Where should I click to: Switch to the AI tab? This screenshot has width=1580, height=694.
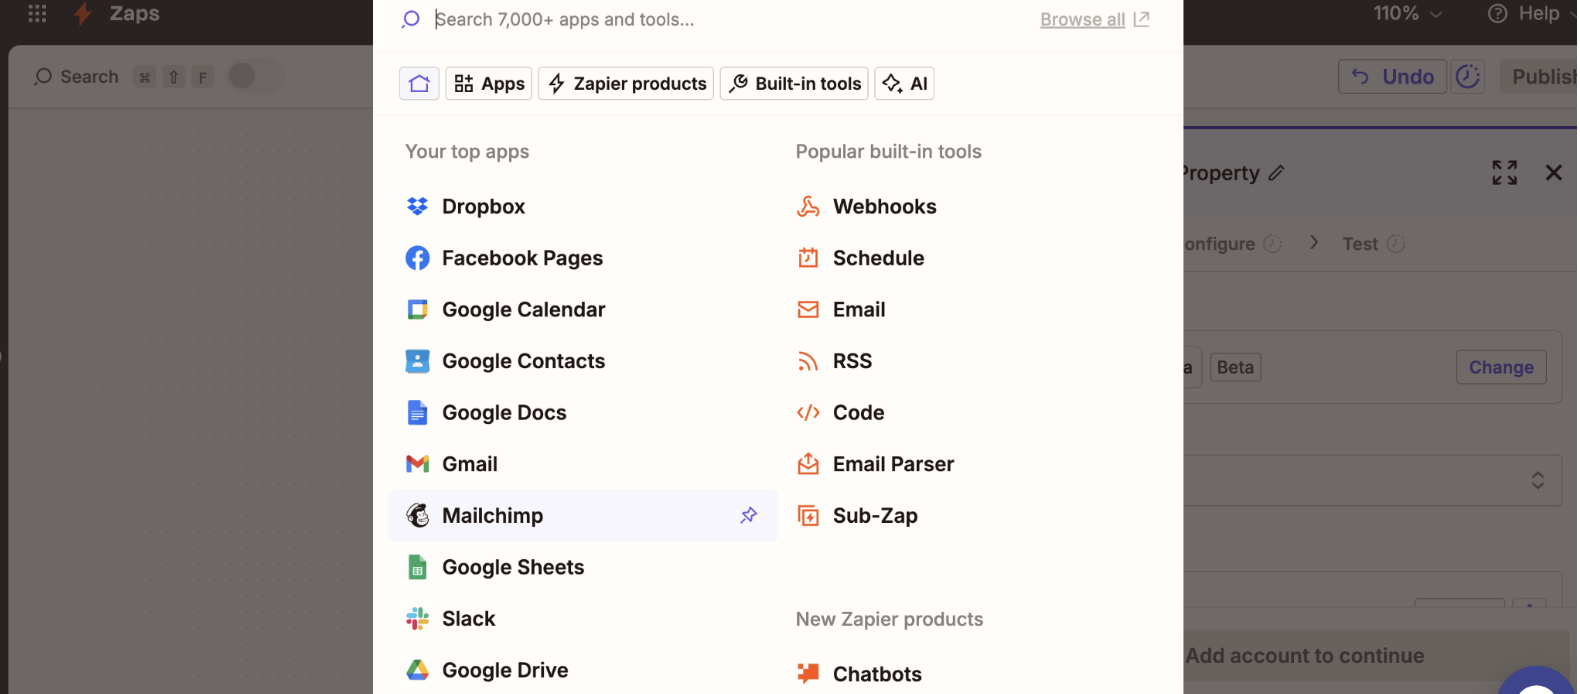[905, 84]
